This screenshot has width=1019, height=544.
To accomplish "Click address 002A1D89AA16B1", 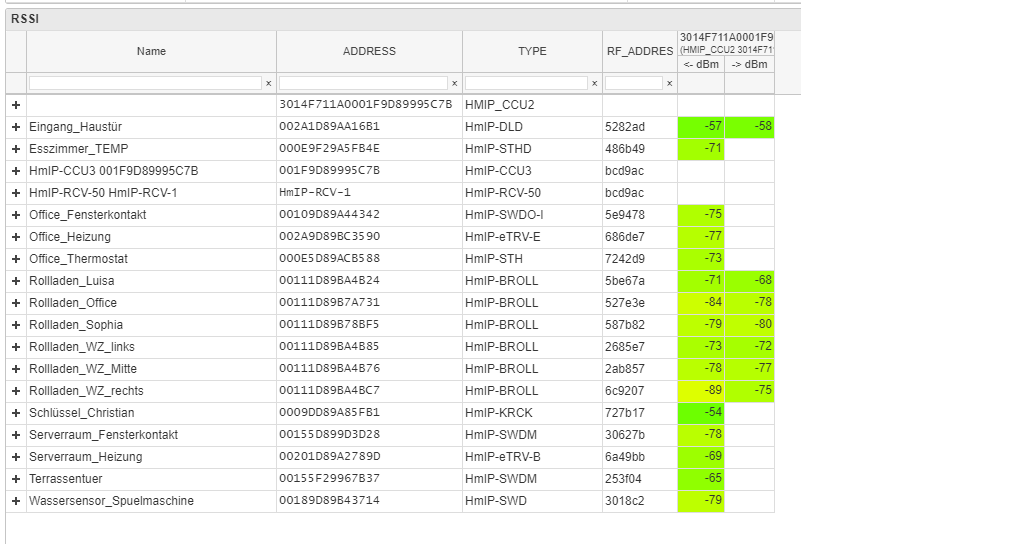I will [329, 127].
